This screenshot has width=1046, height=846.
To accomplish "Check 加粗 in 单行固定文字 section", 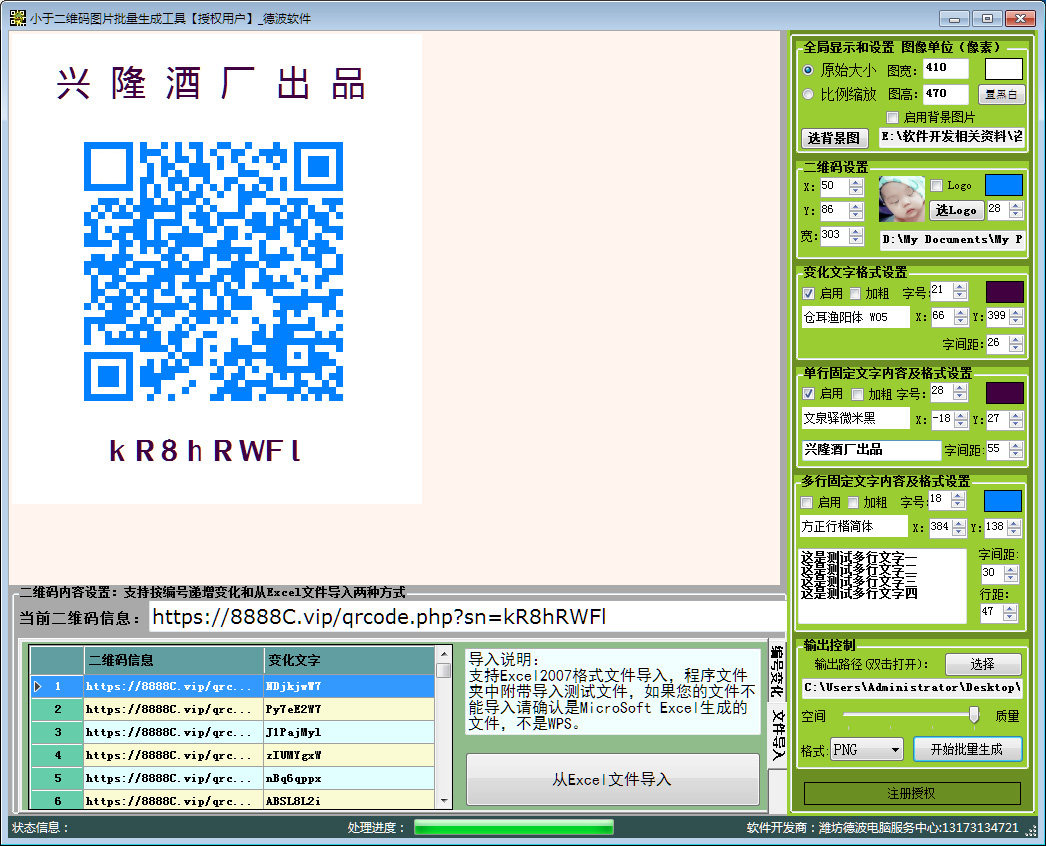I will [x=858, y=394].
